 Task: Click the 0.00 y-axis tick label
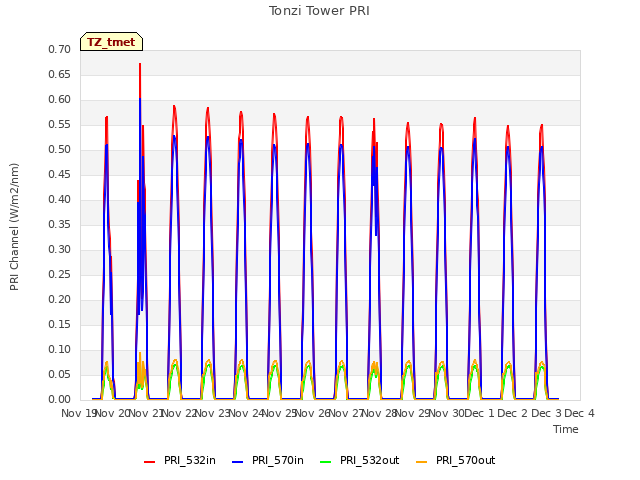coord(60,399)
